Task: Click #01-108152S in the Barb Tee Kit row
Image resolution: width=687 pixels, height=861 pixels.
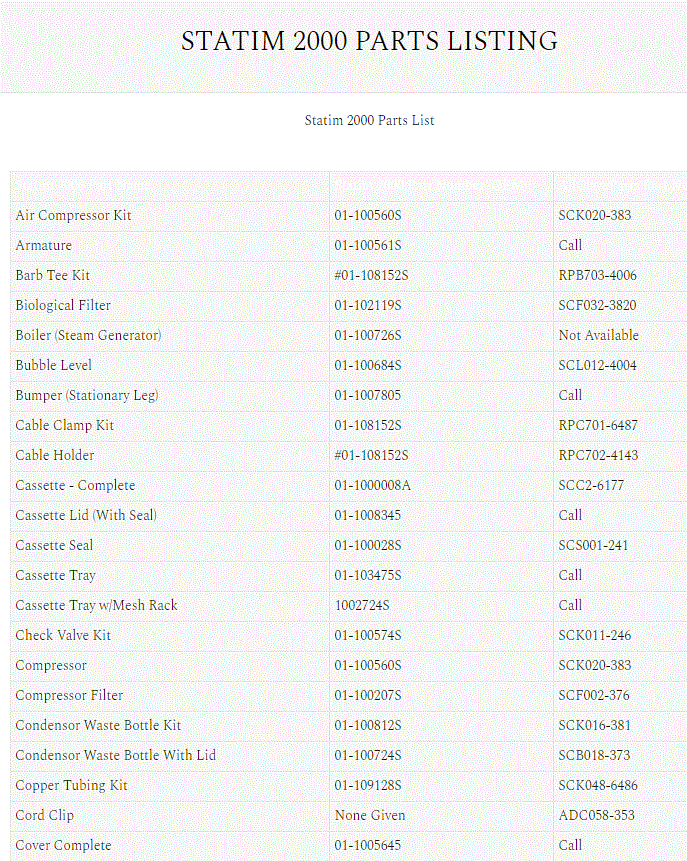Action: (x=371, y=275)
